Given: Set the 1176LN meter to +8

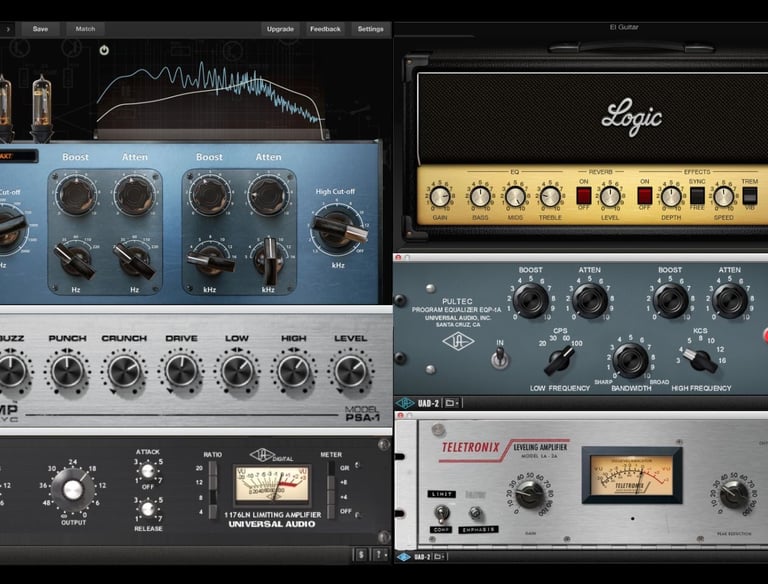Looking at the screenshot, I should click(332, 483).
